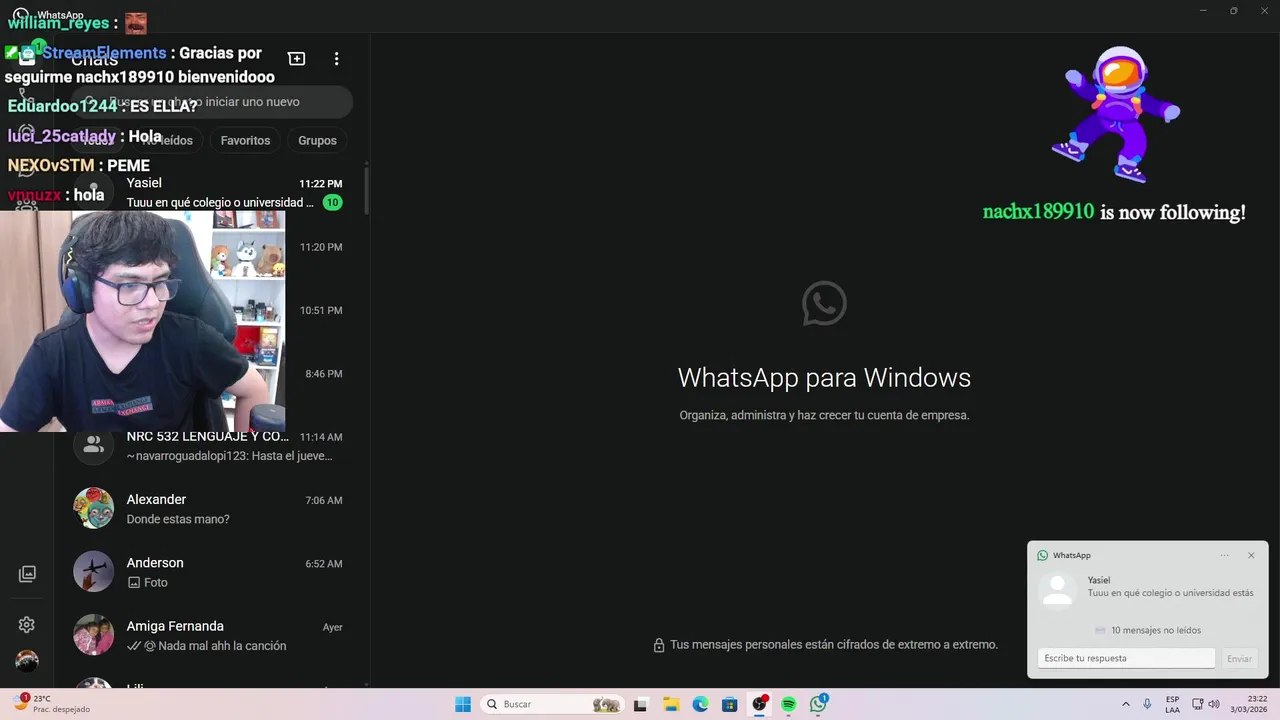Image resolution: width=1280 pixels, height=720 pixels.
Task: Switch to OBS Studio in the taskbar
Action: tap(760, 704)
